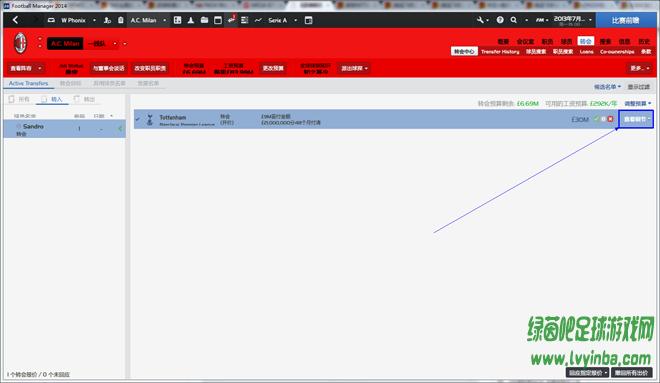Open the Co-ownerships sub-tab
Viewport: 660px width, 383px height.
click(617, 51)
